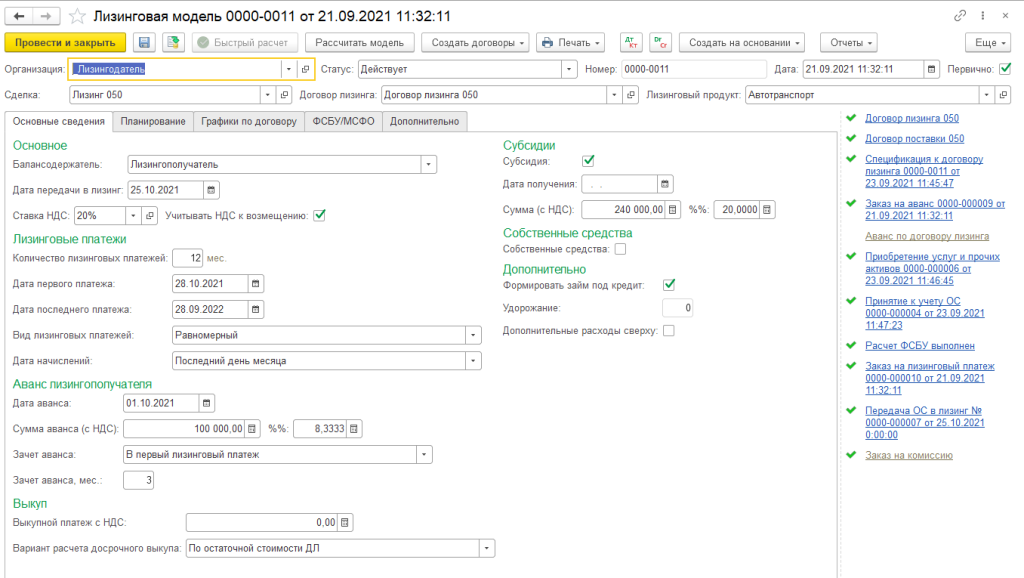The image size is (1024, 578).
Task: Switch to the Планирование tab
Action: click(153, 121)
